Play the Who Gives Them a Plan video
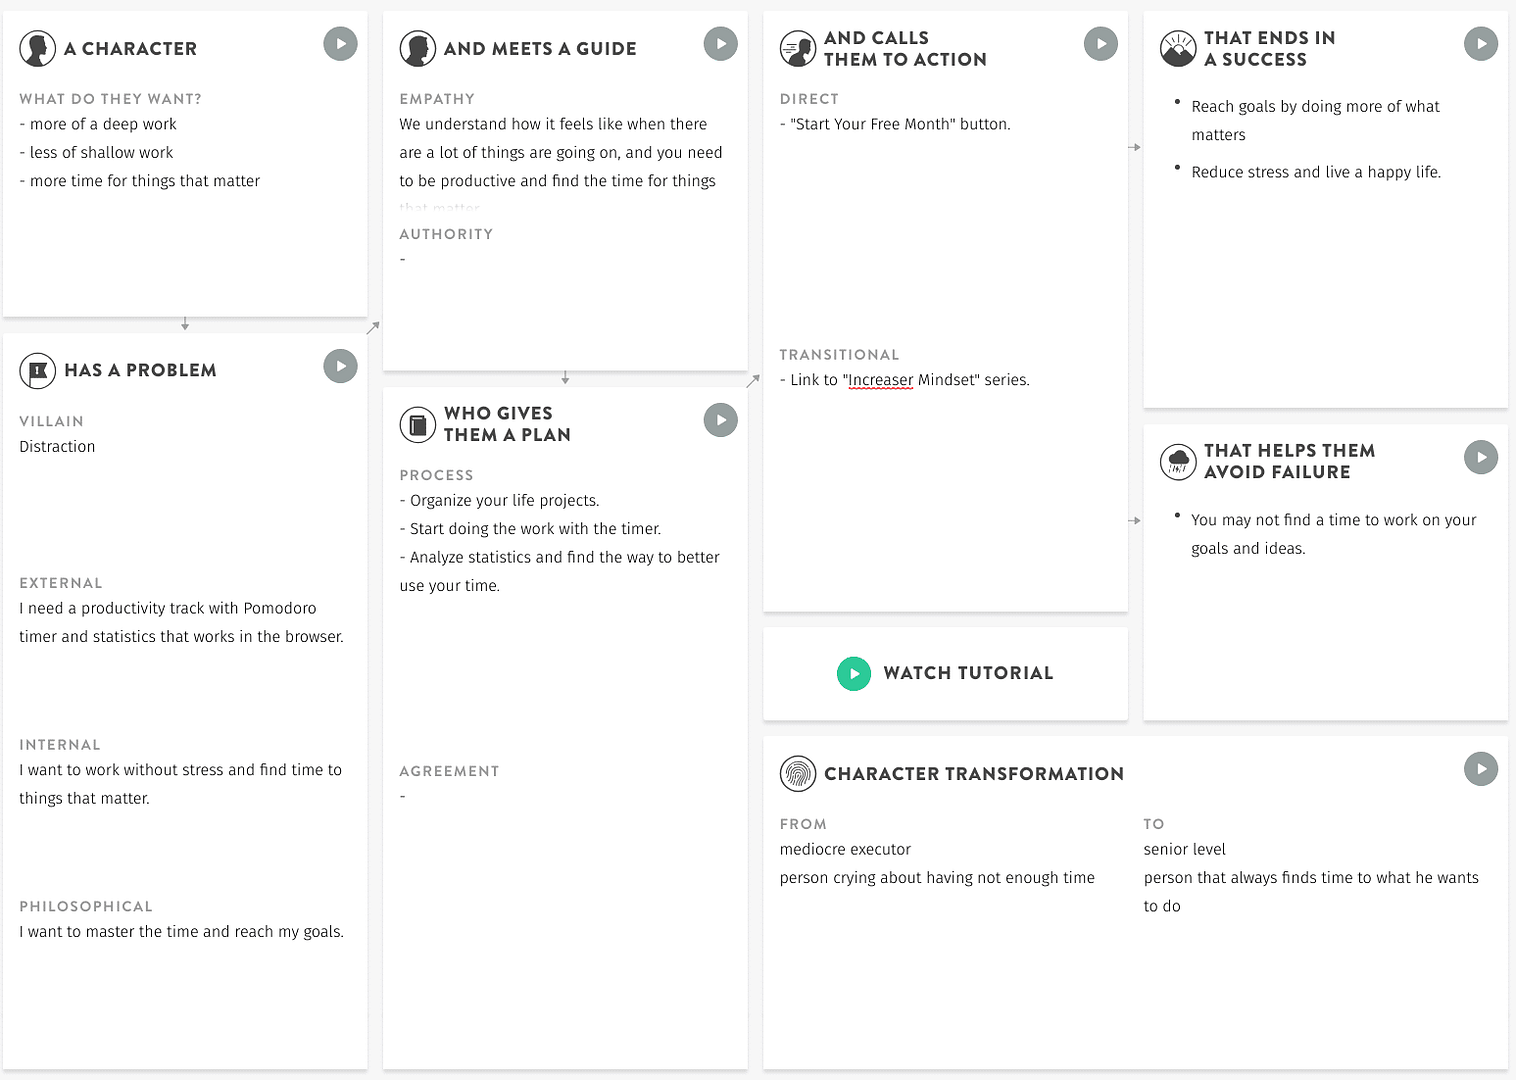The image size is (1516, 1080). pos(720,420)
